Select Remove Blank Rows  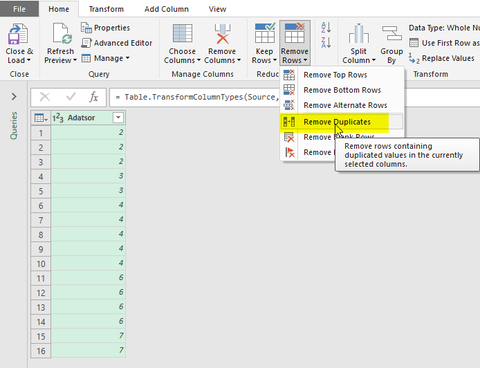(x=342, y=137)
